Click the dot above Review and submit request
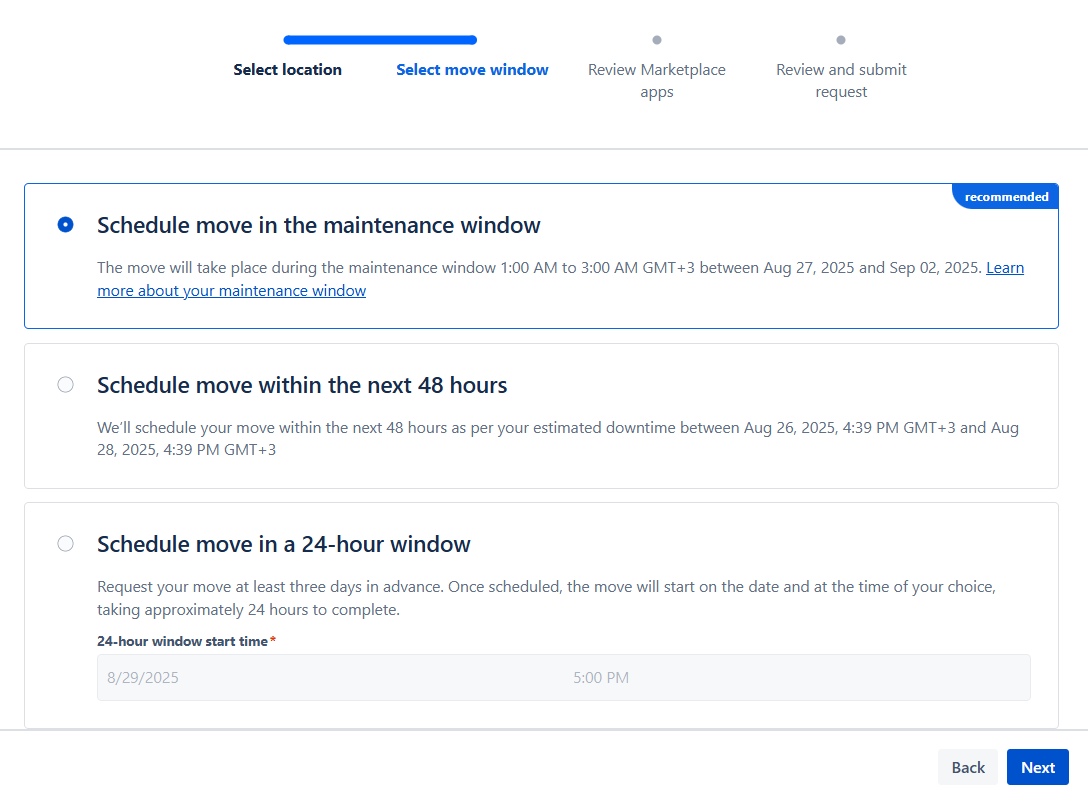The width and height of the screenshot is (1088, 797). (x=841, y=40)
